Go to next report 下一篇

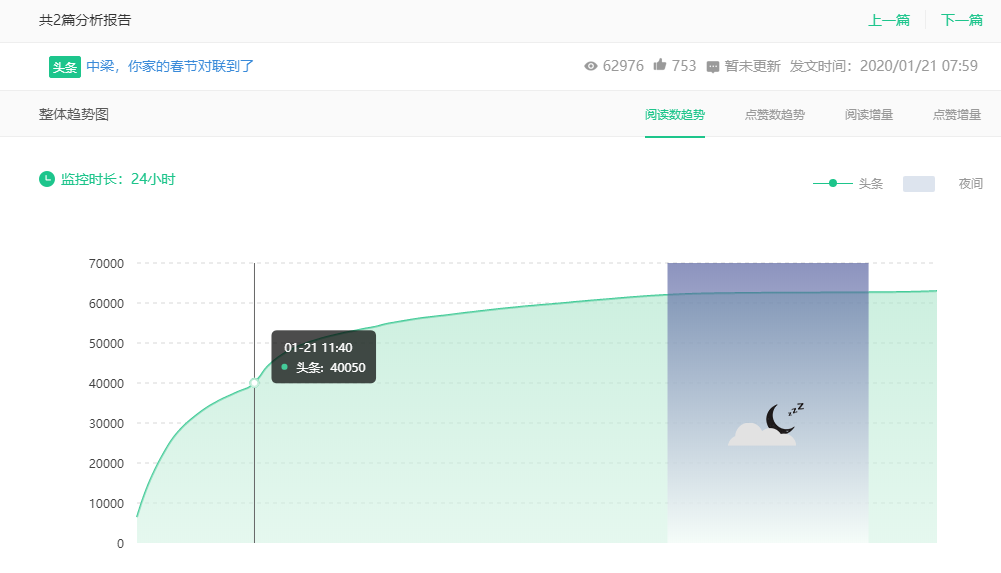click(961, 20)
